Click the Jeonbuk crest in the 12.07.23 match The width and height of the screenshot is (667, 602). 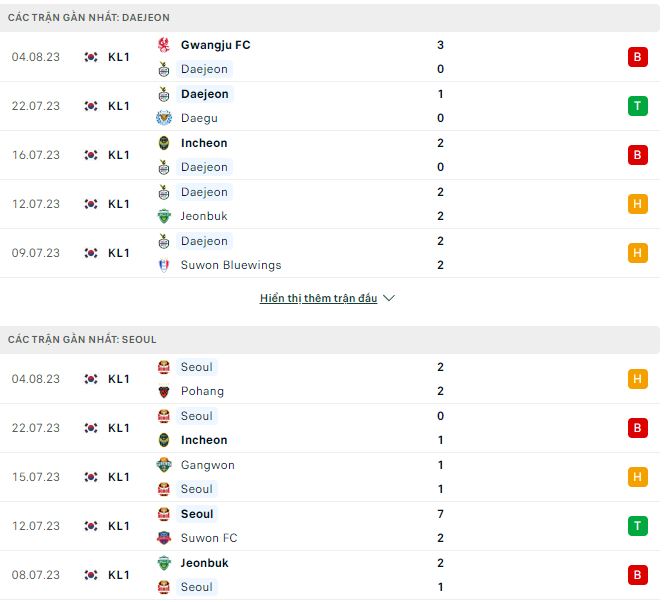[164, 216]
